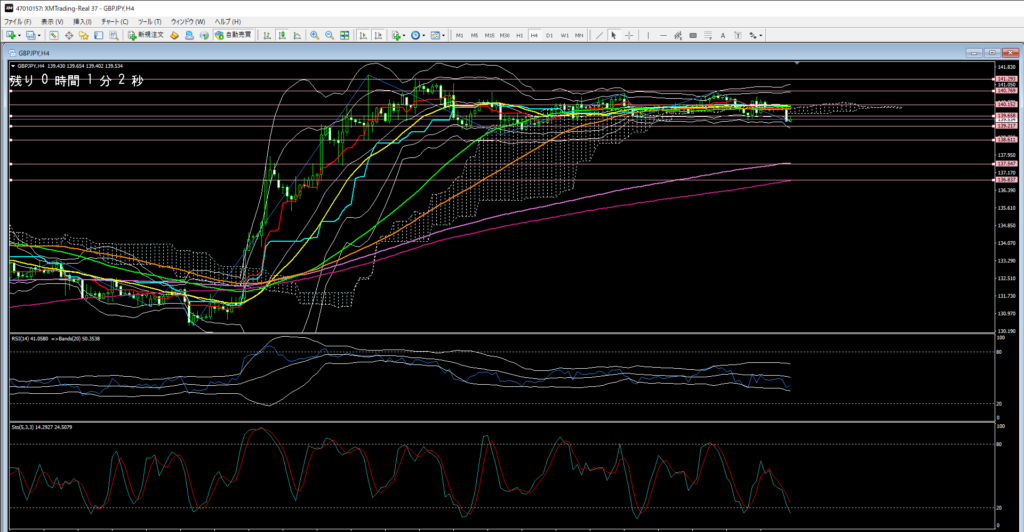1024x532 pixels.
Task: Tile chart windows with the grid icon
Action: pyautogui.click(x=345, y=35)
